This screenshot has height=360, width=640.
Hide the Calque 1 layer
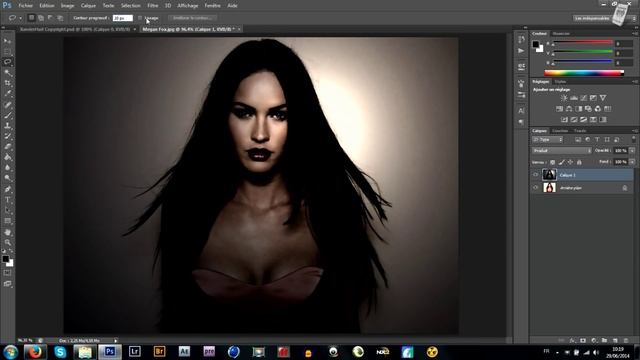(x=536, y=175)
